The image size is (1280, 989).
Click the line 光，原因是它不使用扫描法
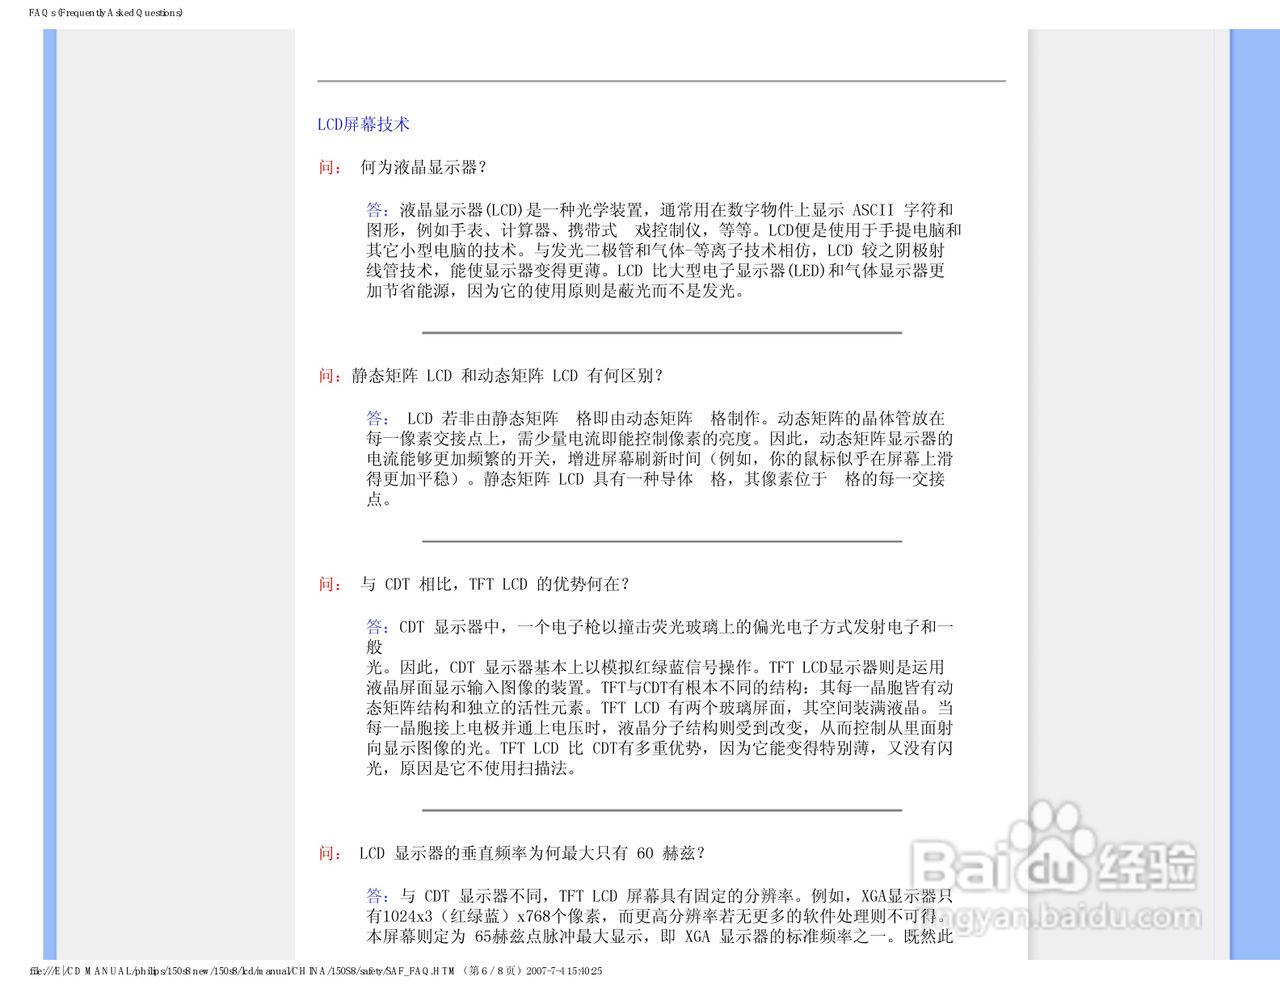[472, 768]
